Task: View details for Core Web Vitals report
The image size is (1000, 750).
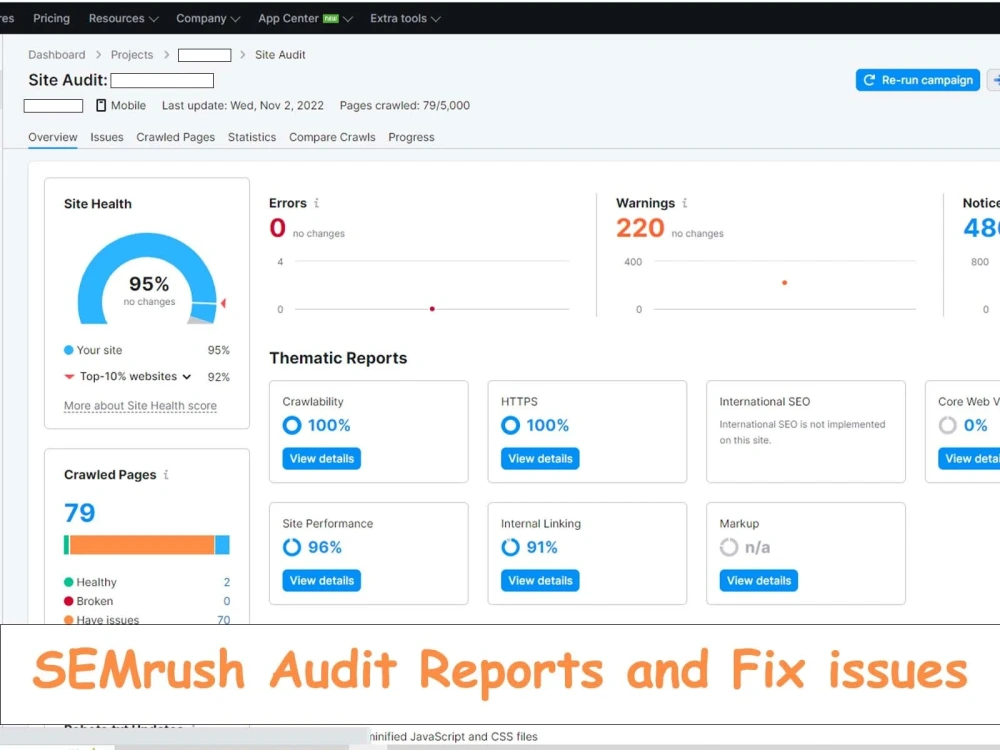Action: click(969, 459)
